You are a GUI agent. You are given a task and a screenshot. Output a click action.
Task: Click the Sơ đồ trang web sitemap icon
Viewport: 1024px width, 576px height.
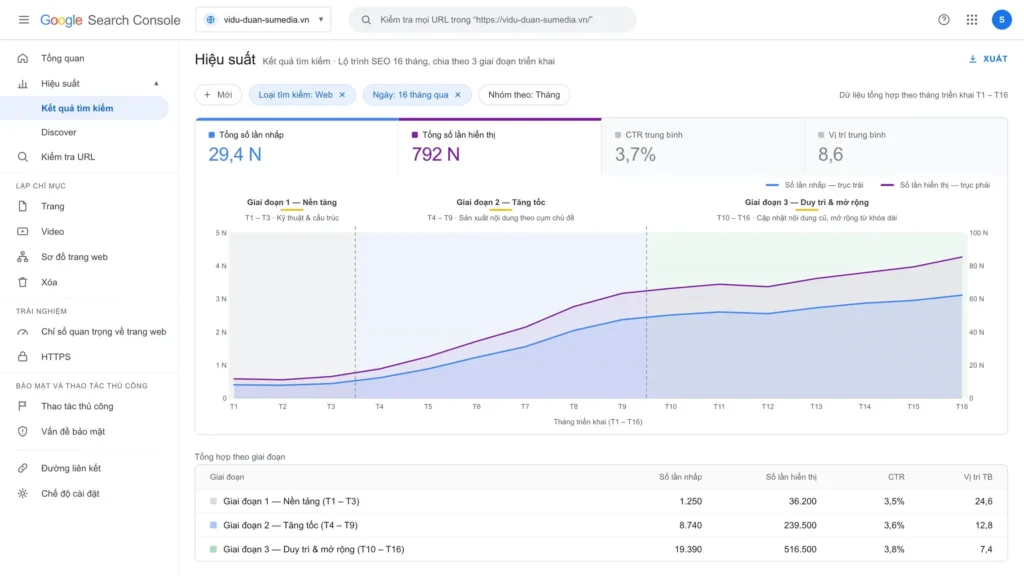tap(23, 257)
